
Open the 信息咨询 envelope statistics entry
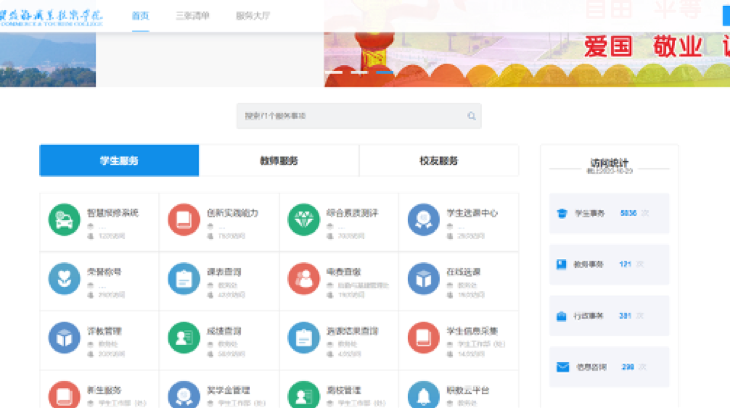[608, 367]
